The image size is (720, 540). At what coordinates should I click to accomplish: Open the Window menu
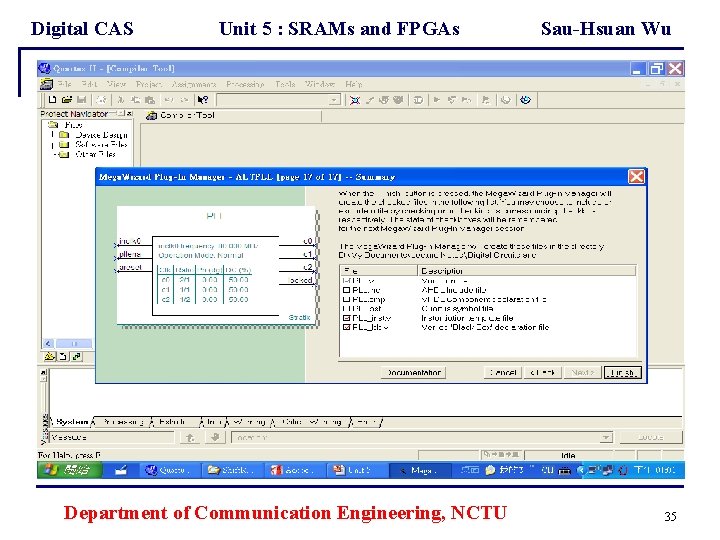[320, 84]
